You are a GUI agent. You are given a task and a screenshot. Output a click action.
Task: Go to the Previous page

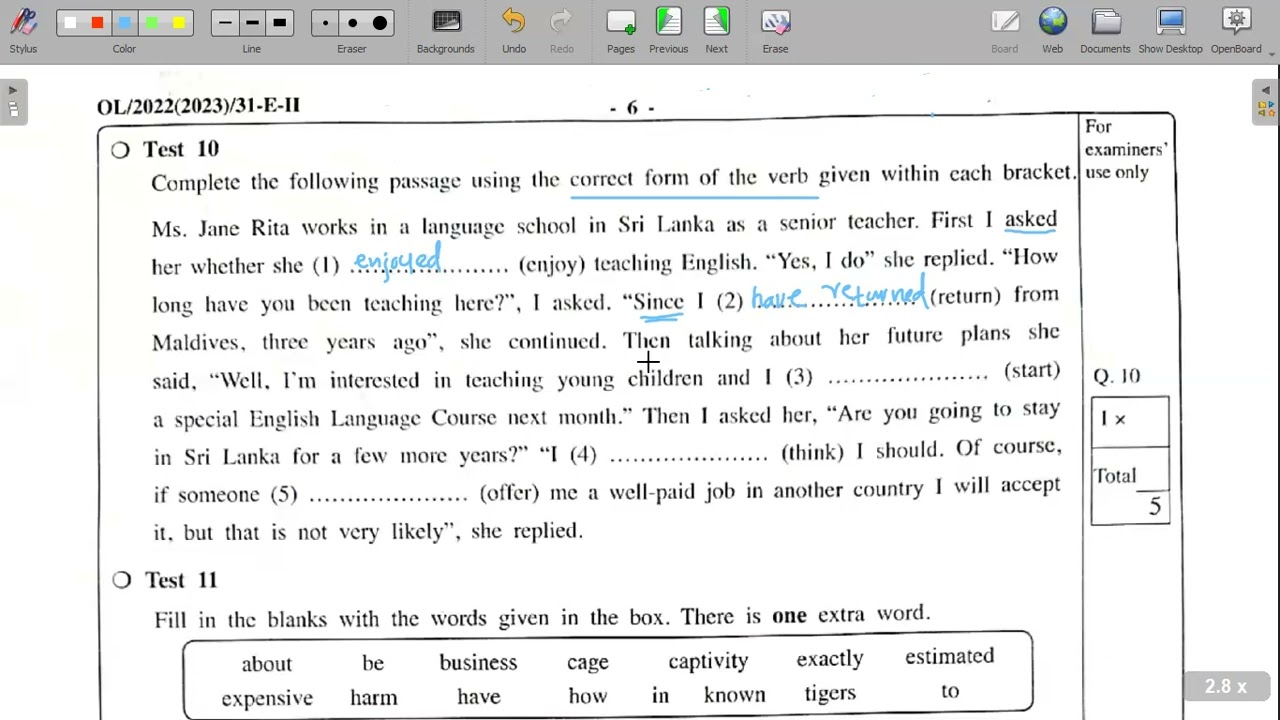[x=668, y=31]
